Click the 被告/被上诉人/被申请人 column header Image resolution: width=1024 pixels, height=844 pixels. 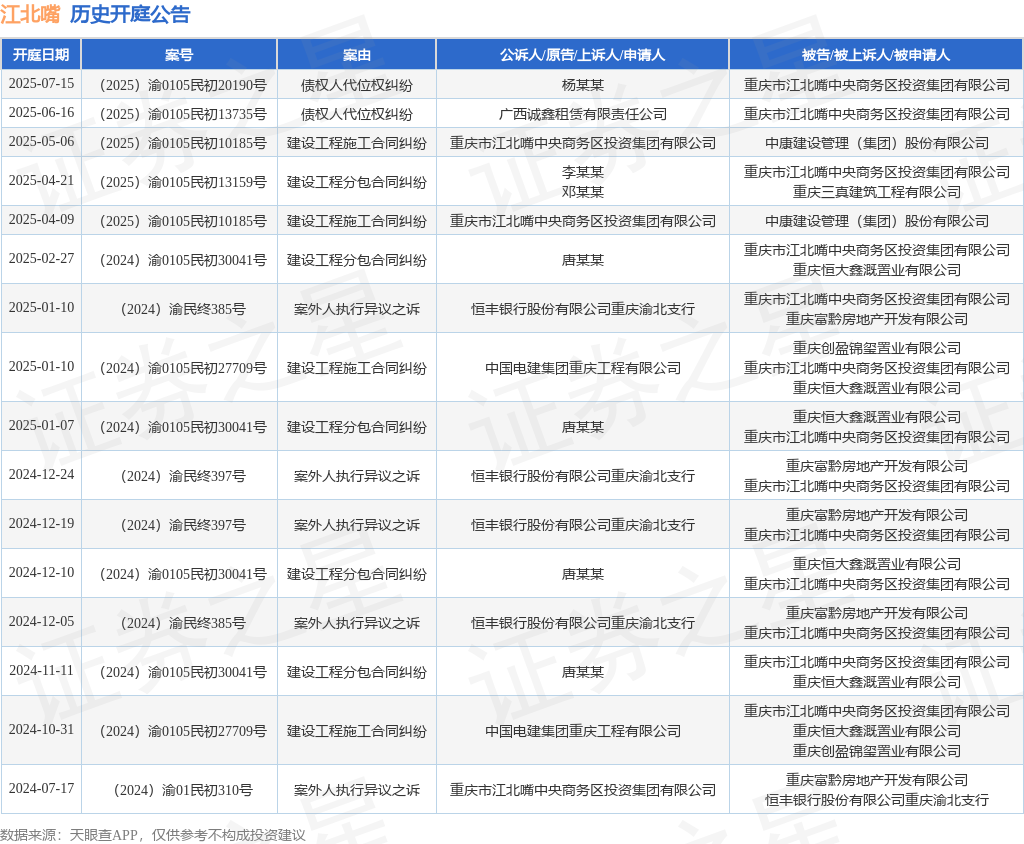click(x=876, y=55)
